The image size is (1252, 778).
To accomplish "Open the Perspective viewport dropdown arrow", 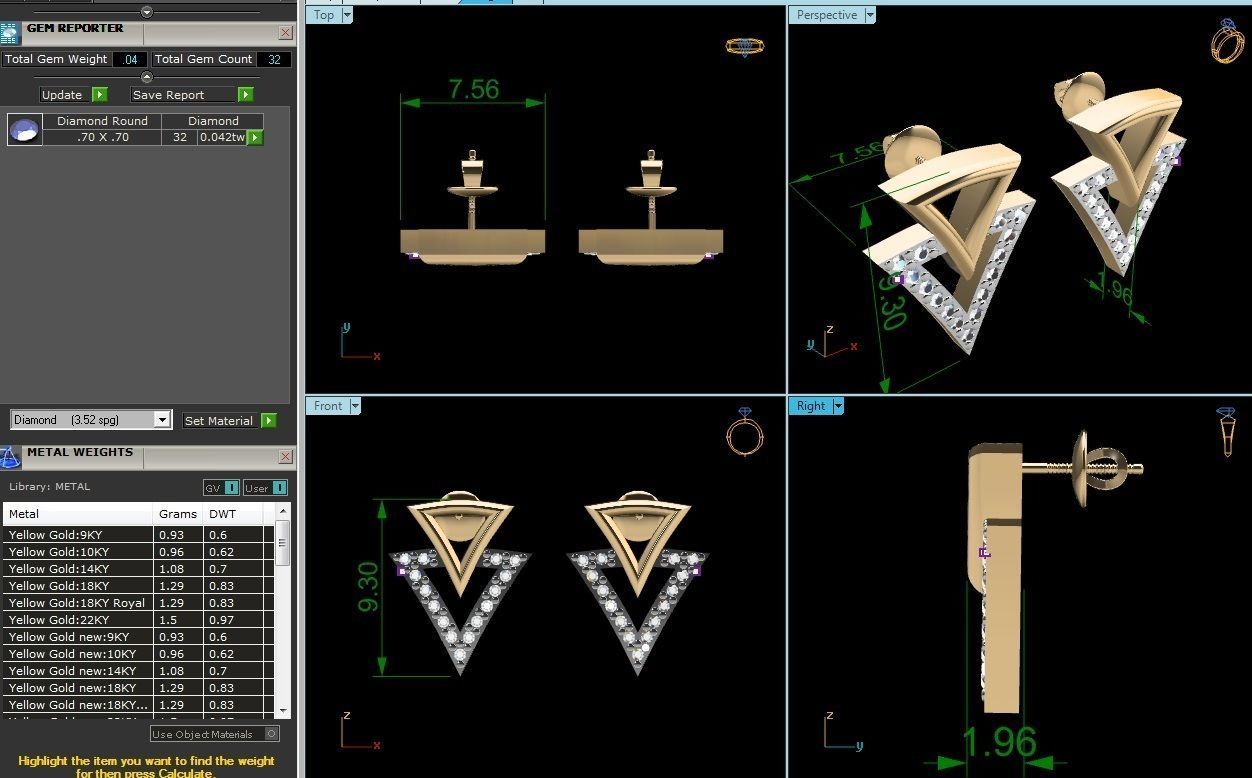I will coord(870,15).
